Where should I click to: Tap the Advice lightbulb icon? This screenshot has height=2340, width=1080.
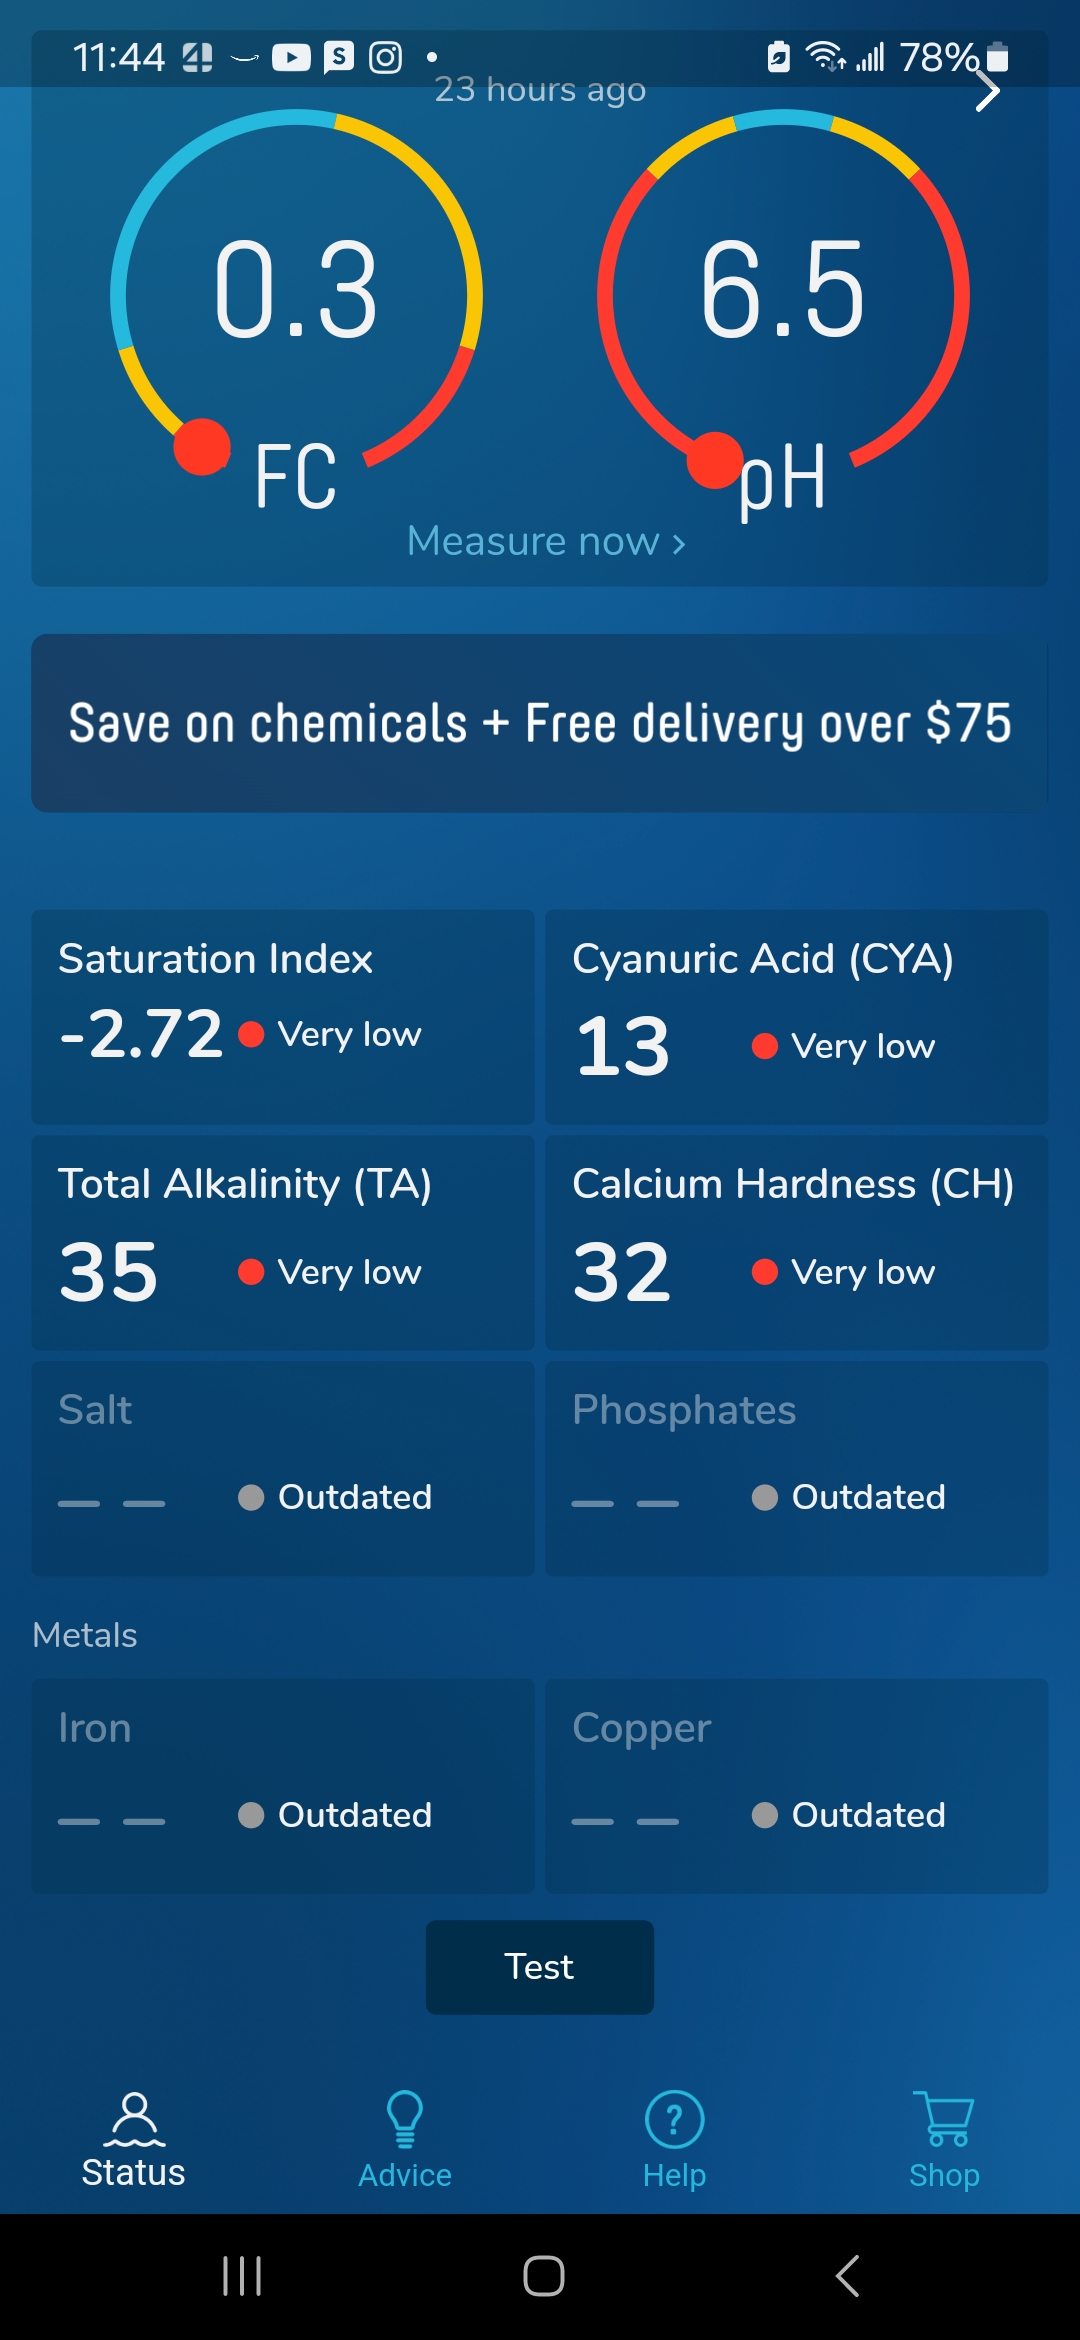[405, 2119]
